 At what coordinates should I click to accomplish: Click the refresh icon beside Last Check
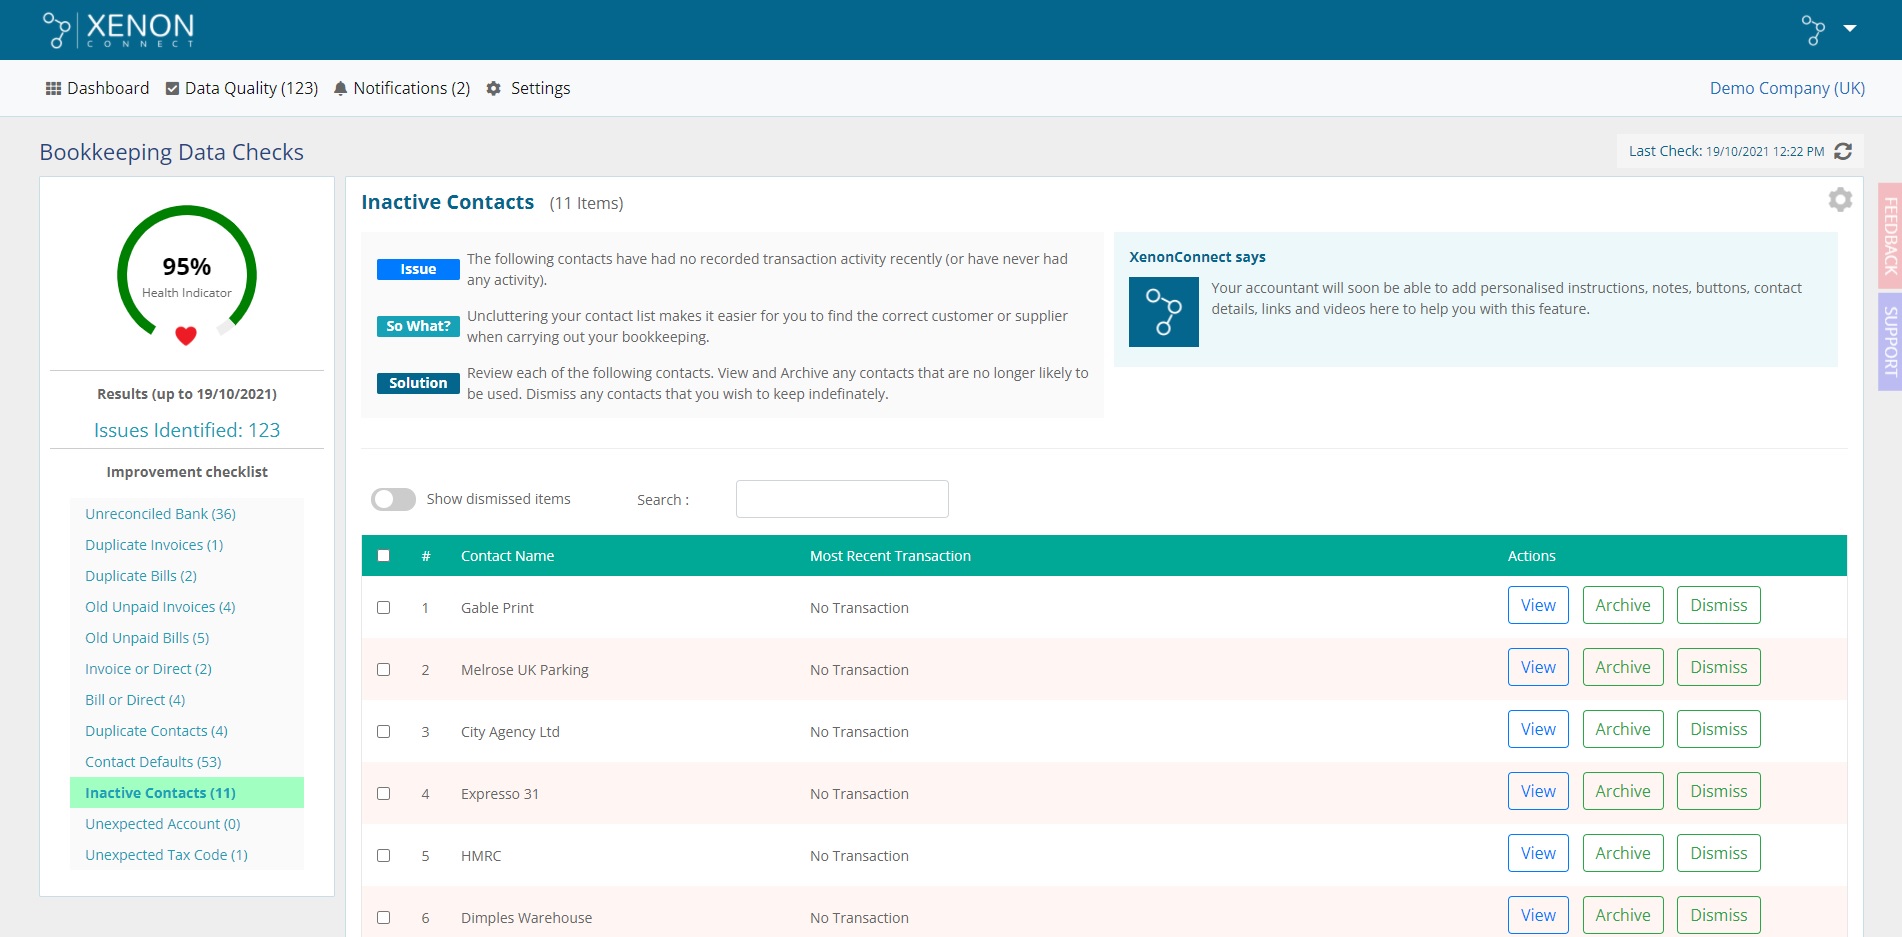[1843, 151]
